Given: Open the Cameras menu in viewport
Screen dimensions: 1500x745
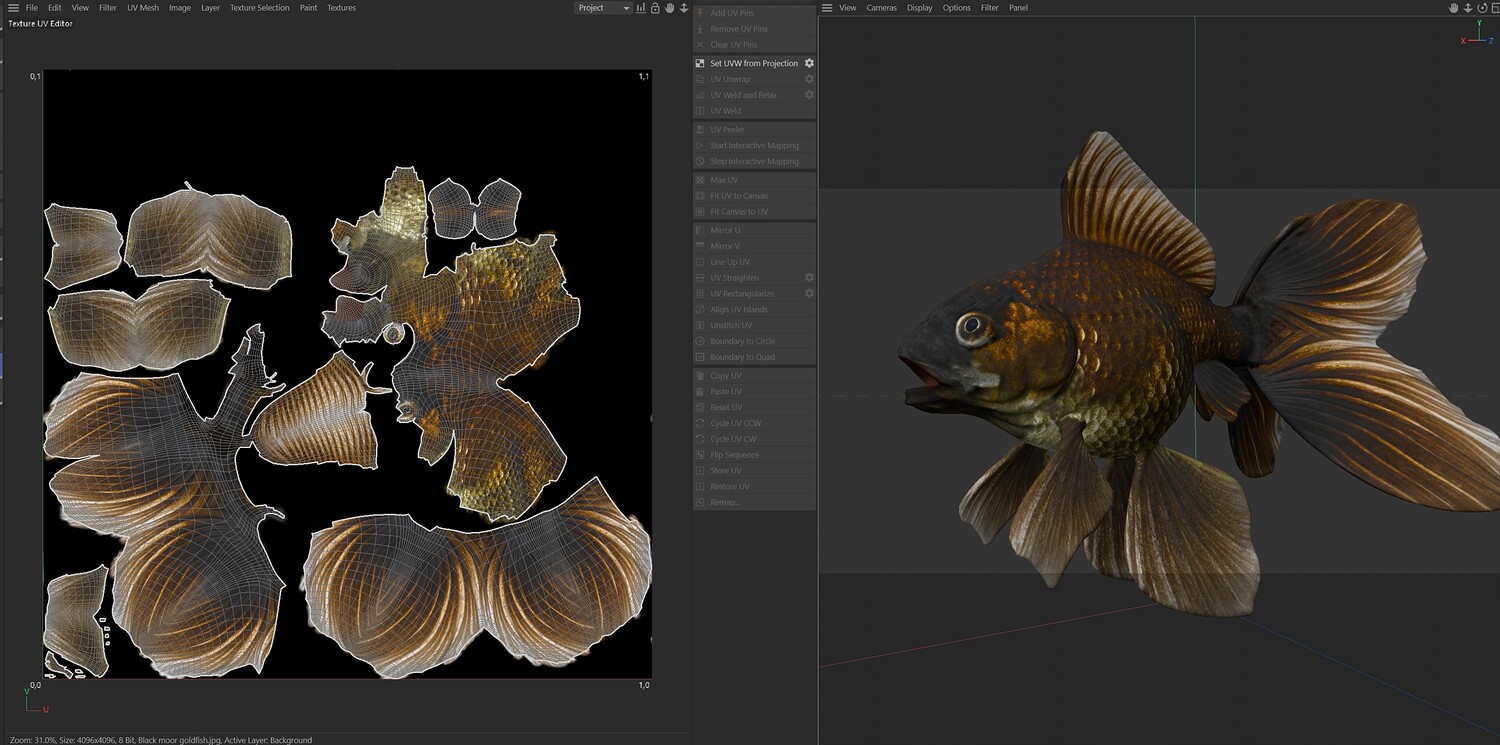Looking at the screenshot, I should [x=881, y=8].
